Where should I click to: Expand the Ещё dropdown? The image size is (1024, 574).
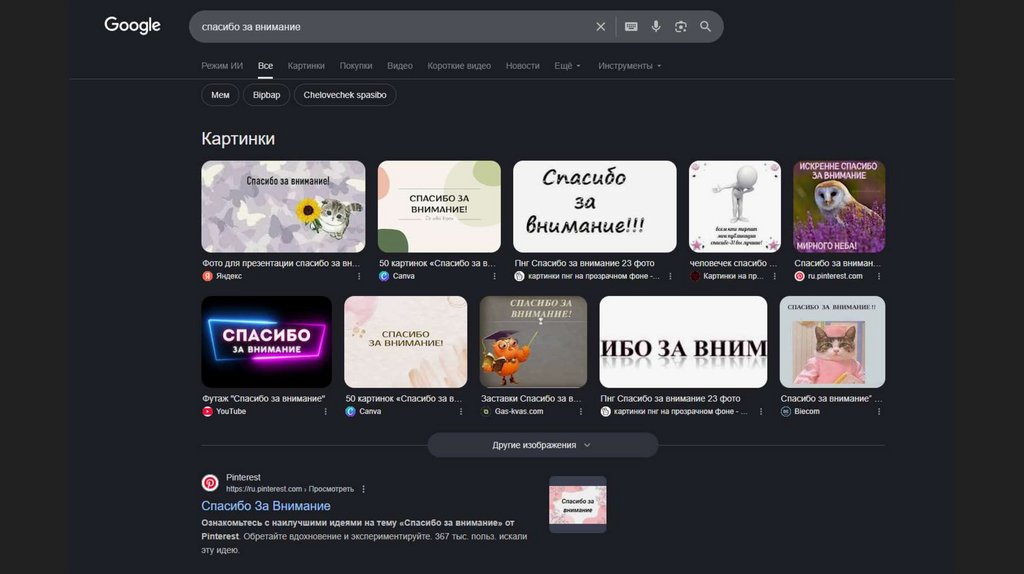point(567,66)
